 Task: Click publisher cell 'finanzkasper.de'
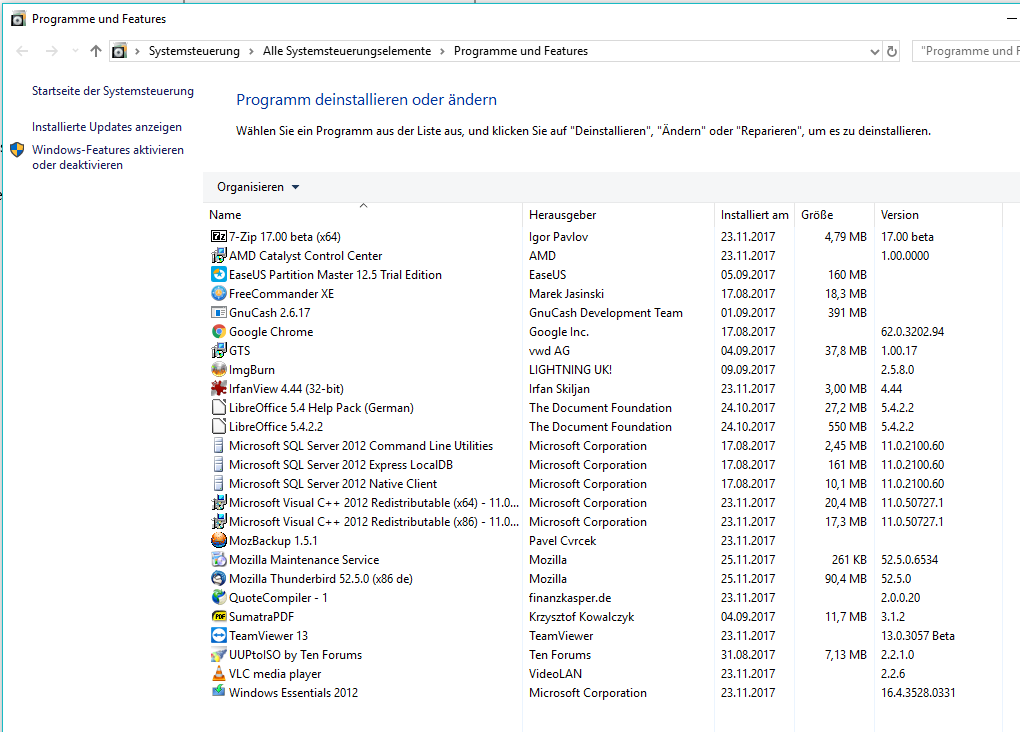point(570,598)
